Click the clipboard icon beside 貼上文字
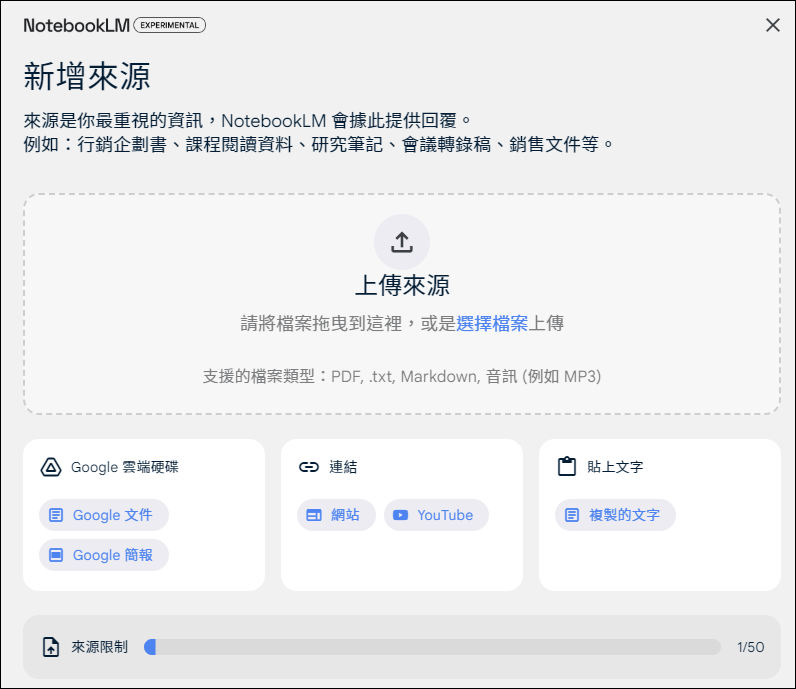The image size is (796, 689). [567, 467]
